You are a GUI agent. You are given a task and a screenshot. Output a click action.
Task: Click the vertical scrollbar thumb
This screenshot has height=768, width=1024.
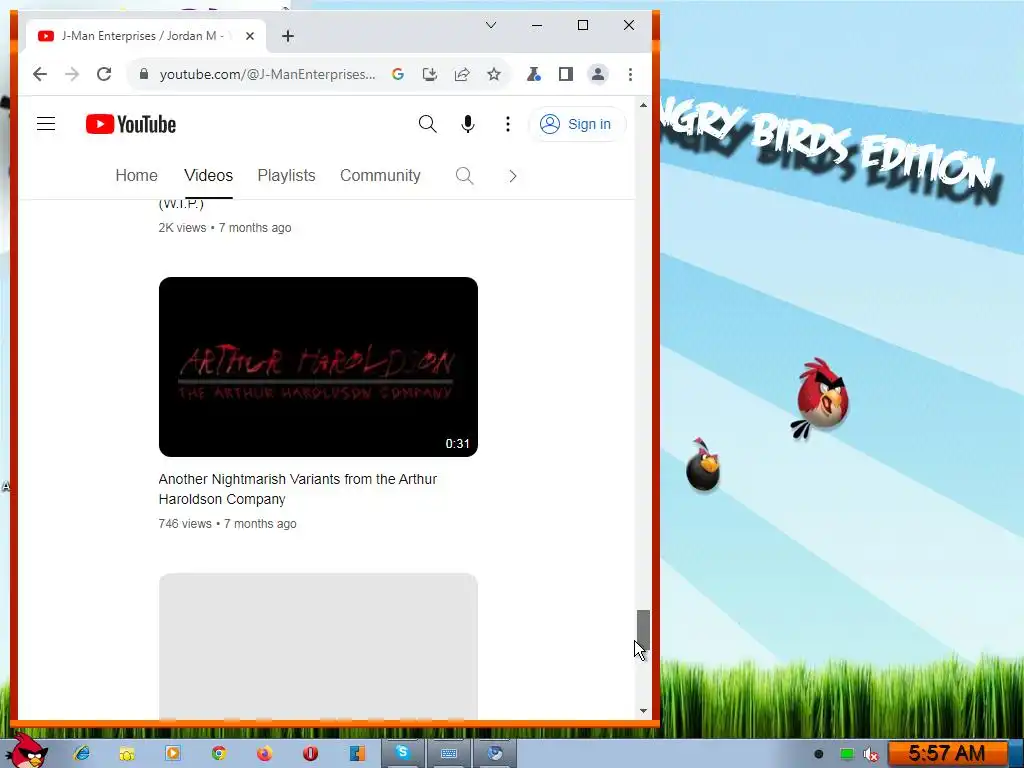(643, 630)
